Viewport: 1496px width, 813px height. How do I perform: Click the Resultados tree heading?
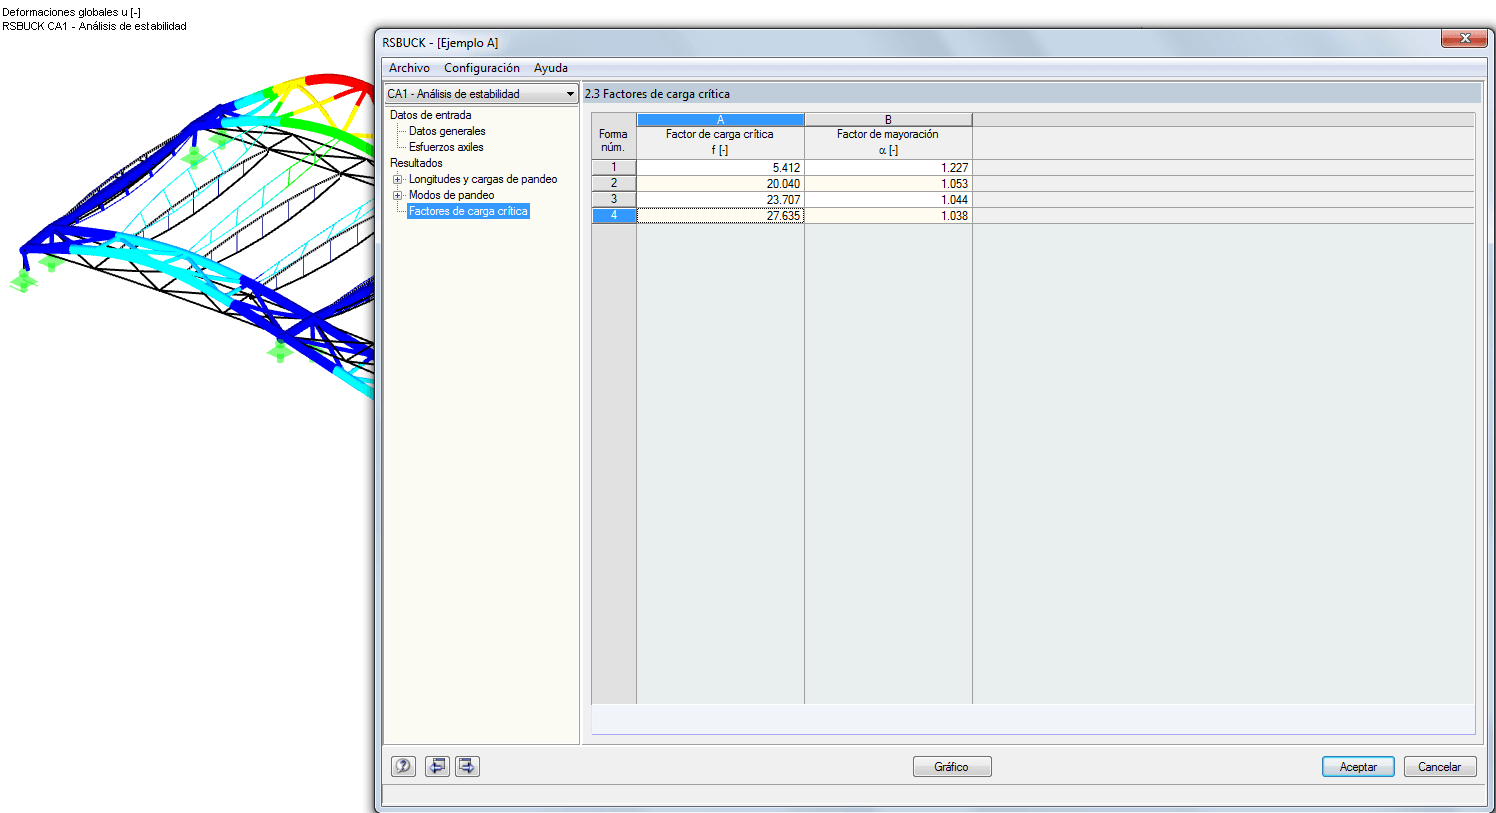click(416, 163)
